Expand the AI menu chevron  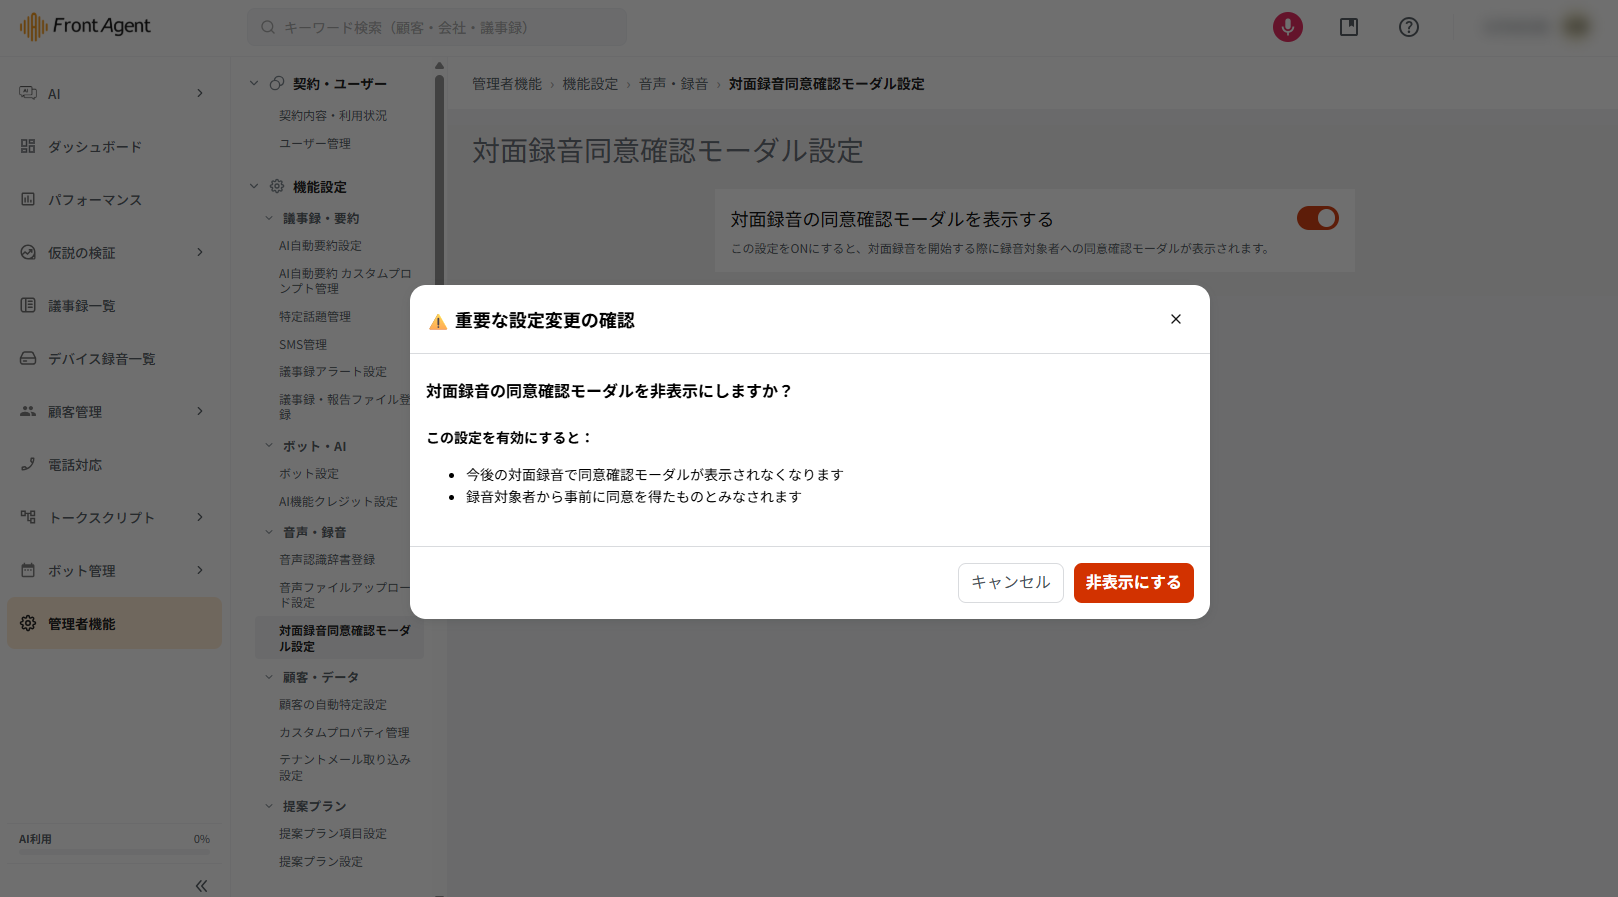200,93
